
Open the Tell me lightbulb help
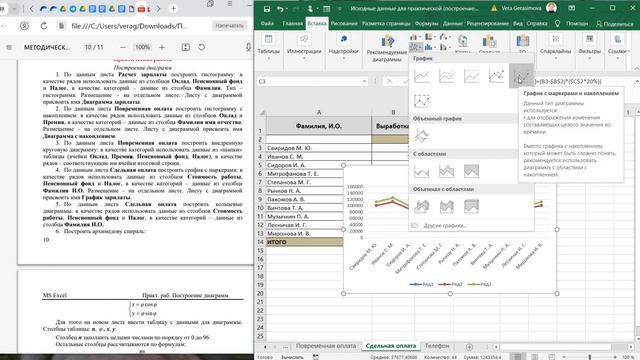pyautogui.click(x=557, y=24)
